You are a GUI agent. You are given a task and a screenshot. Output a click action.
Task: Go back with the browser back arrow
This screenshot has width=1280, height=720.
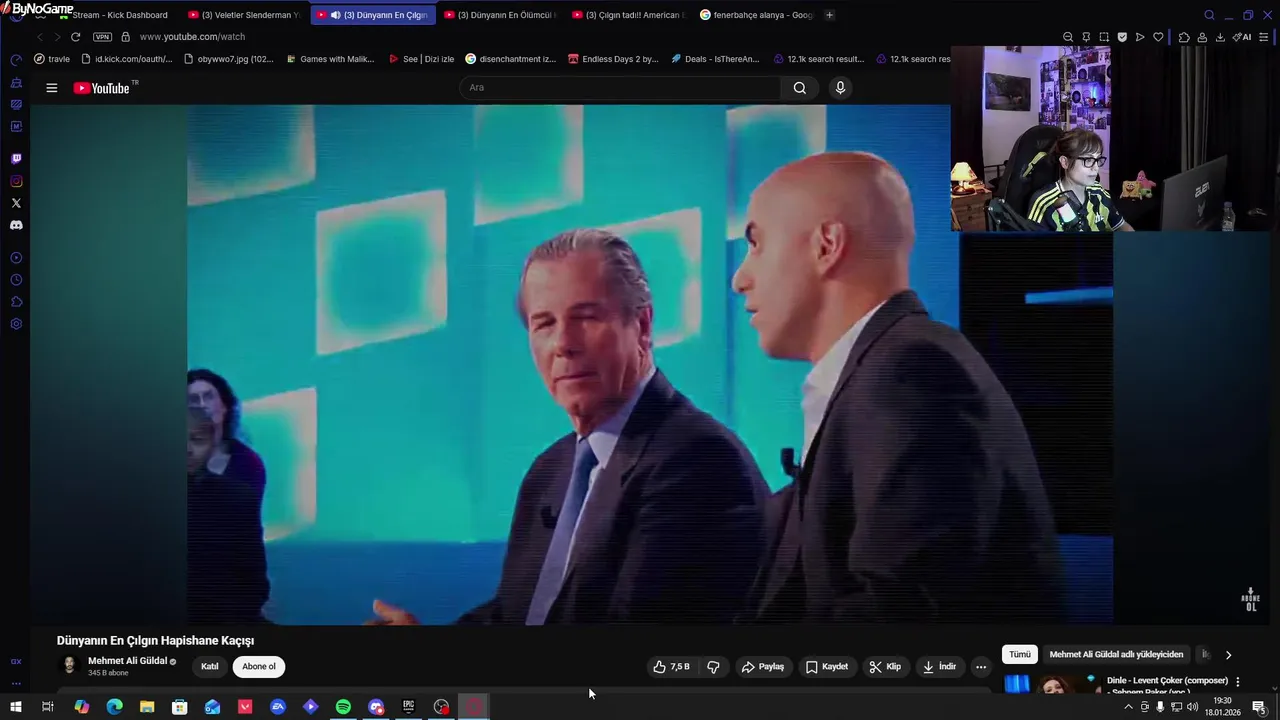click(x=40, y=37)
